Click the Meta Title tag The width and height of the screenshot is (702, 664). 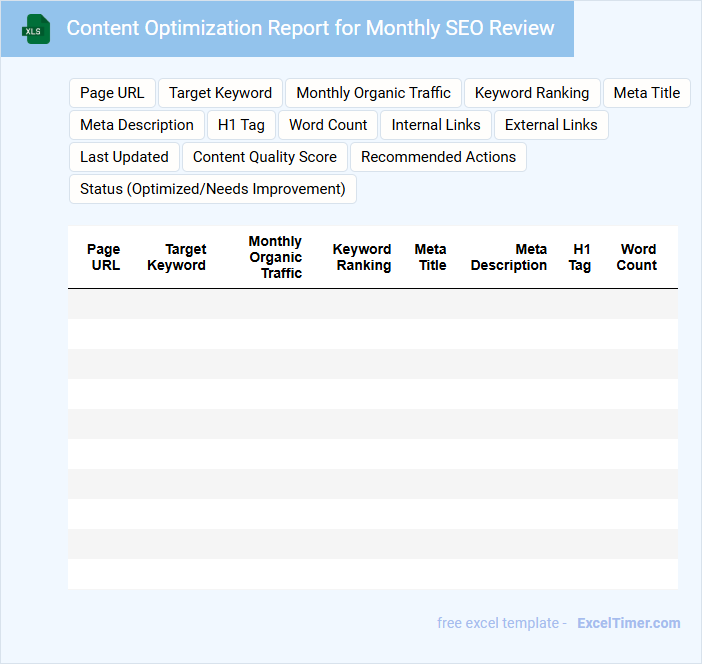[x=646, y=93]
